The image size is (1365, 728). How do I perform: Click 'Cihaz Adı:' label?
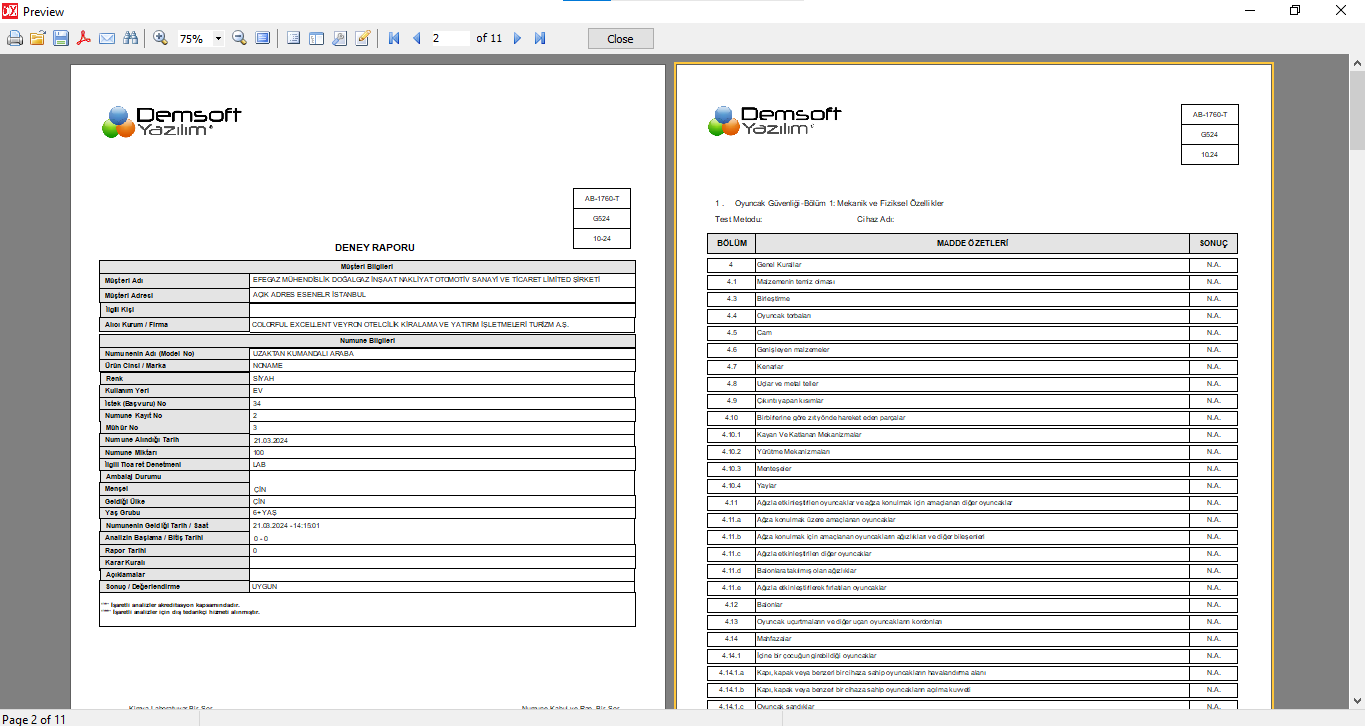(x=875, y=219)
